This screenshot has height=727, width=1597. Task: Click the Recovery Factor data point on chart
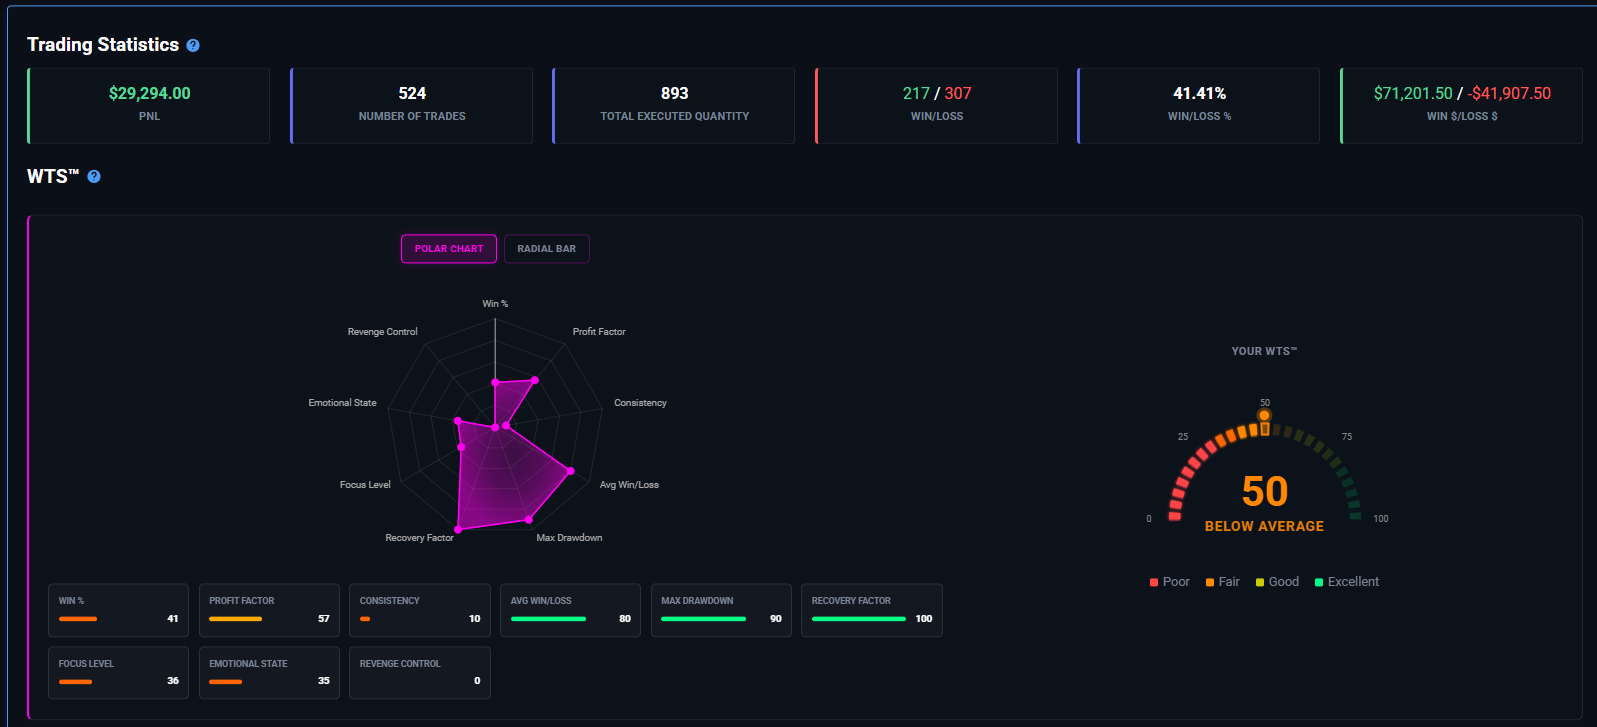pos(458,529)
